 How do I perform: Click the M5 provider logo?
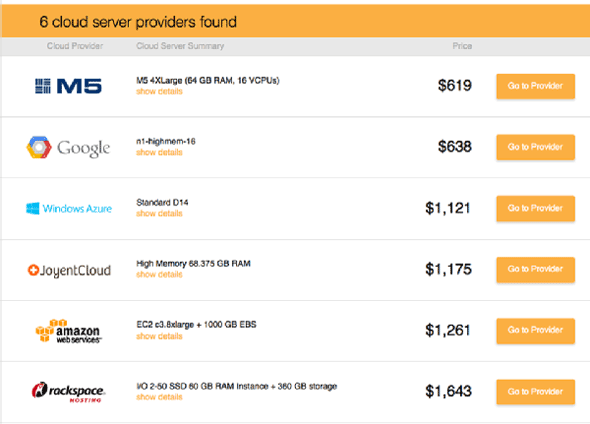(x=68, y=86)
